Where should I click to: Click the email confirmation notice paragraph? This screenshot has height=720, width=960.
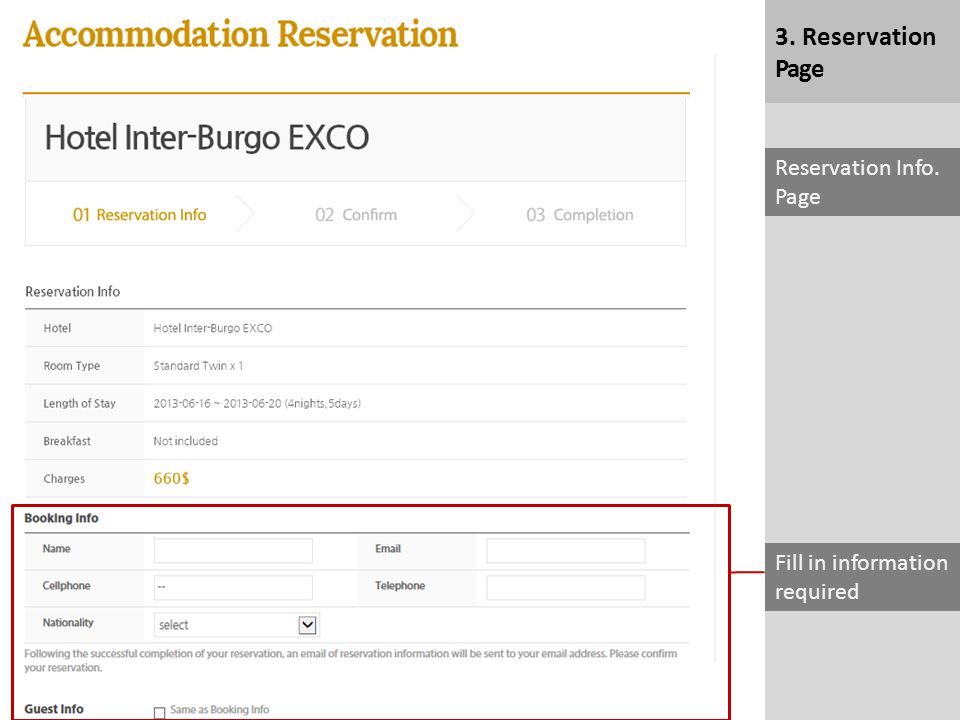click(350, 661)
